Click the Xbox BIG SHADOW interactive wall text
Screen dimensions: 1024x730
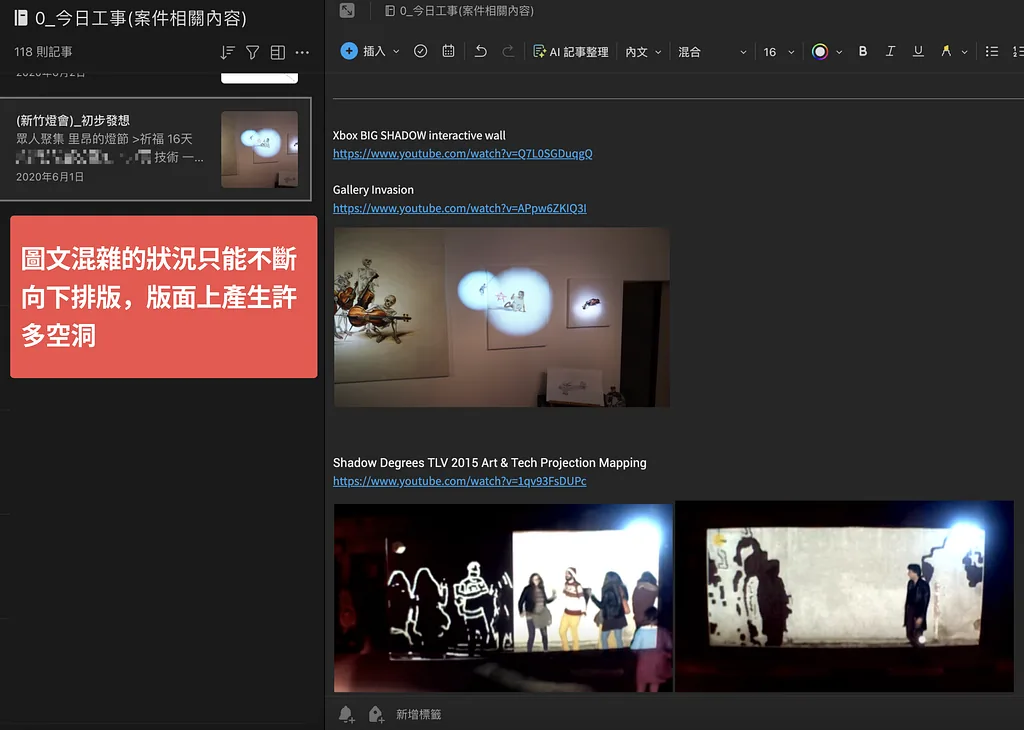coord(419,135)
